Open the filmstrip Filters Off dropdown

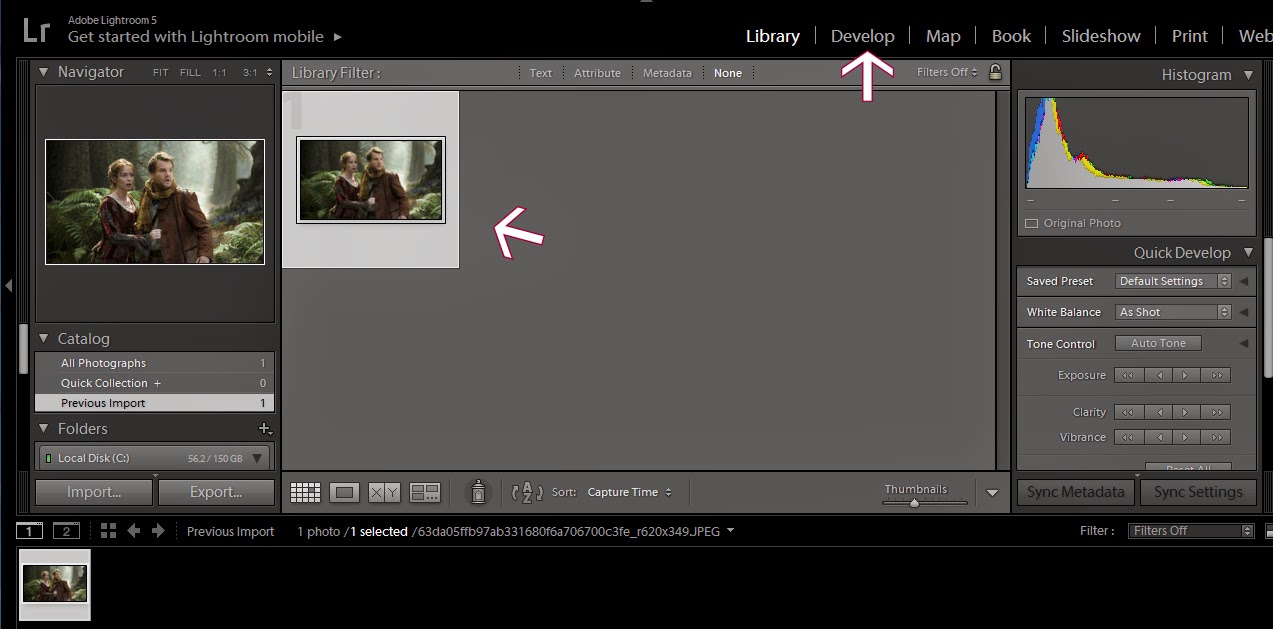pyautogui.click(x=1191, y=531)
